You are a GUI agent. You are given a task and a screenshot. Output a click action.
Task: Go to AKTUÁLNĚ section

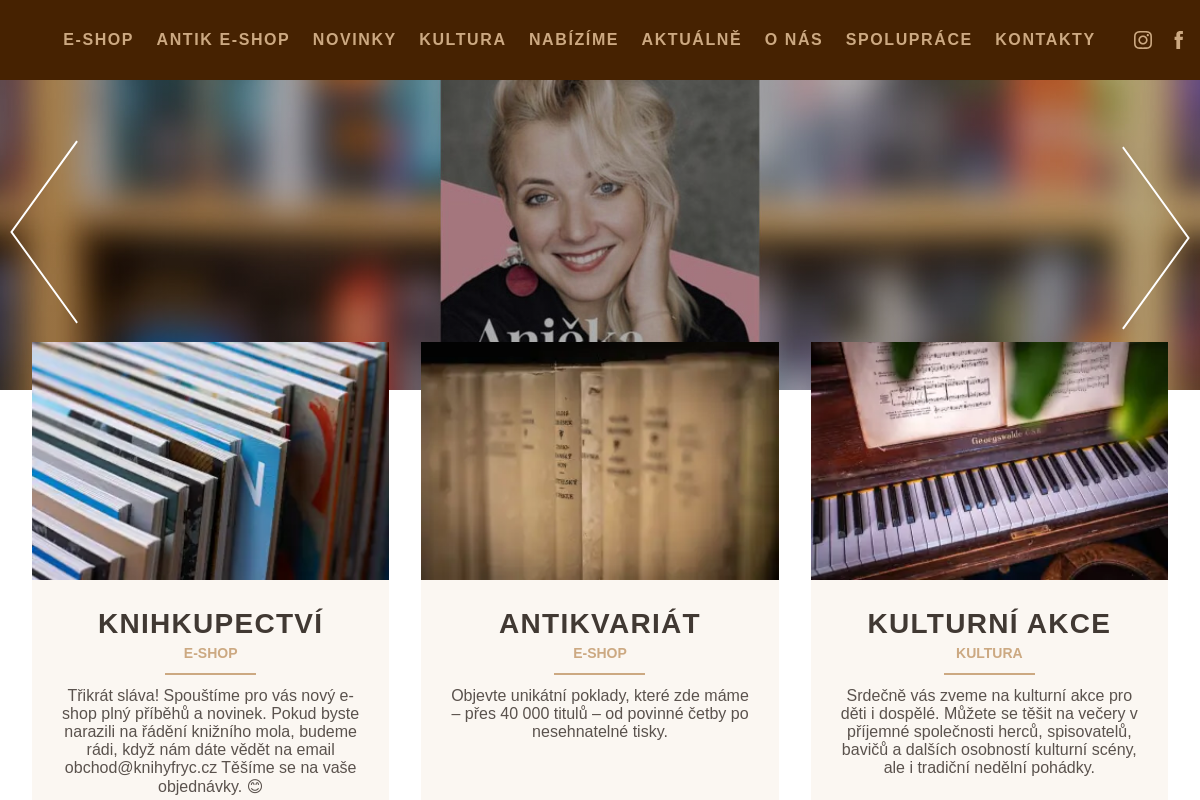click(691, 40)
